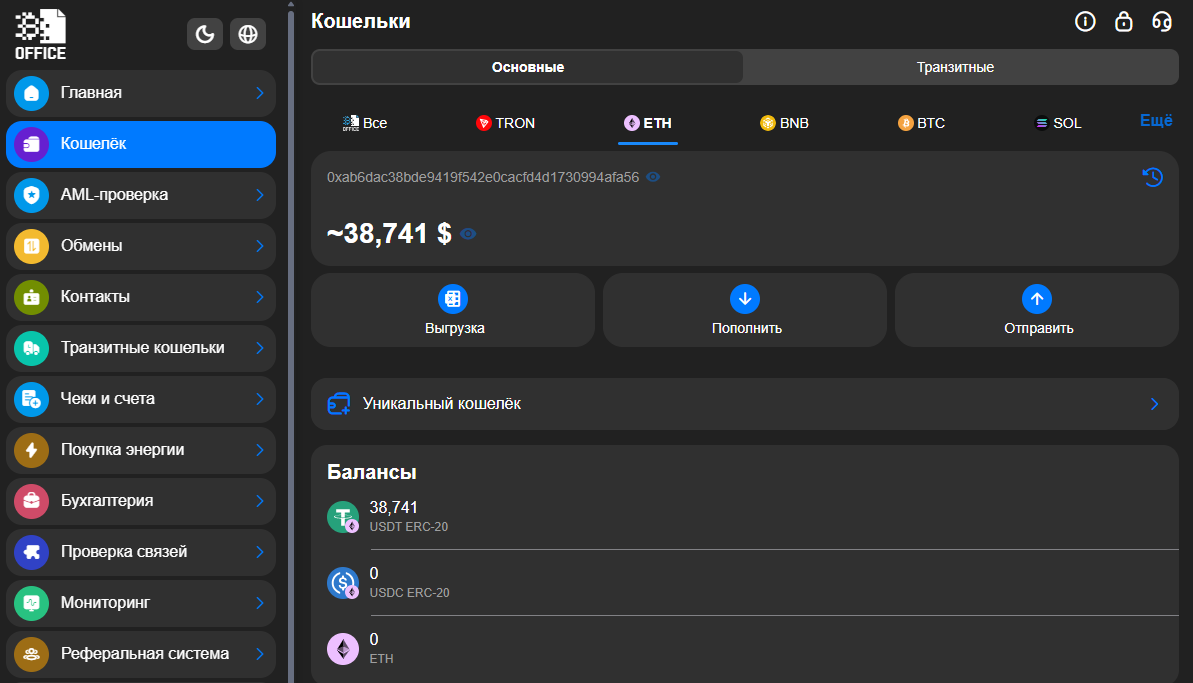The width and height of the screenshot is (1193, 683).
Task: Click the USDT ERC-20 token icon
Action: click(343, 516)
